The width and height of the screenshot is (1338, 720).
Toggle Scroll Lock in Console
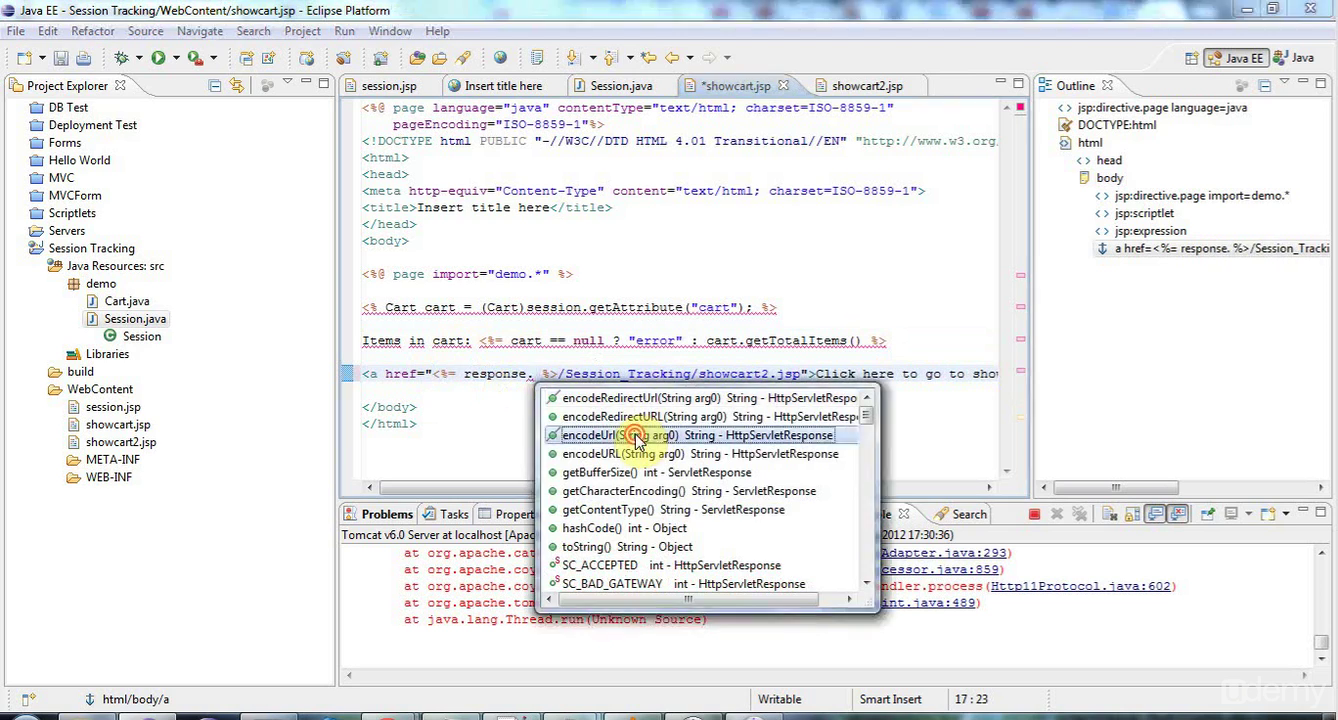pyautogui.click(x=1132, y=514)
